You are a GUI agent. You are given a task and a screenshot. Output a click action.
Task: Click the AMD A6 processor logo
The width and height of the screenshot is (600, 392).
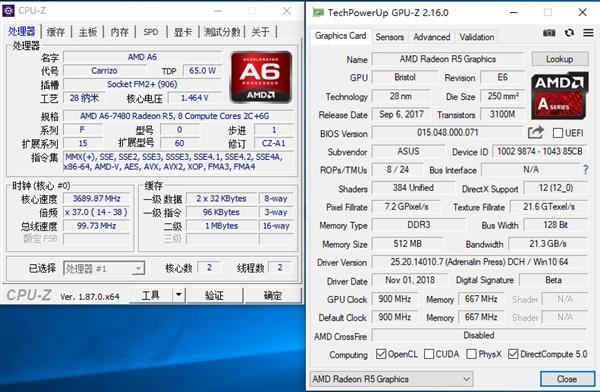coord(261,77)
